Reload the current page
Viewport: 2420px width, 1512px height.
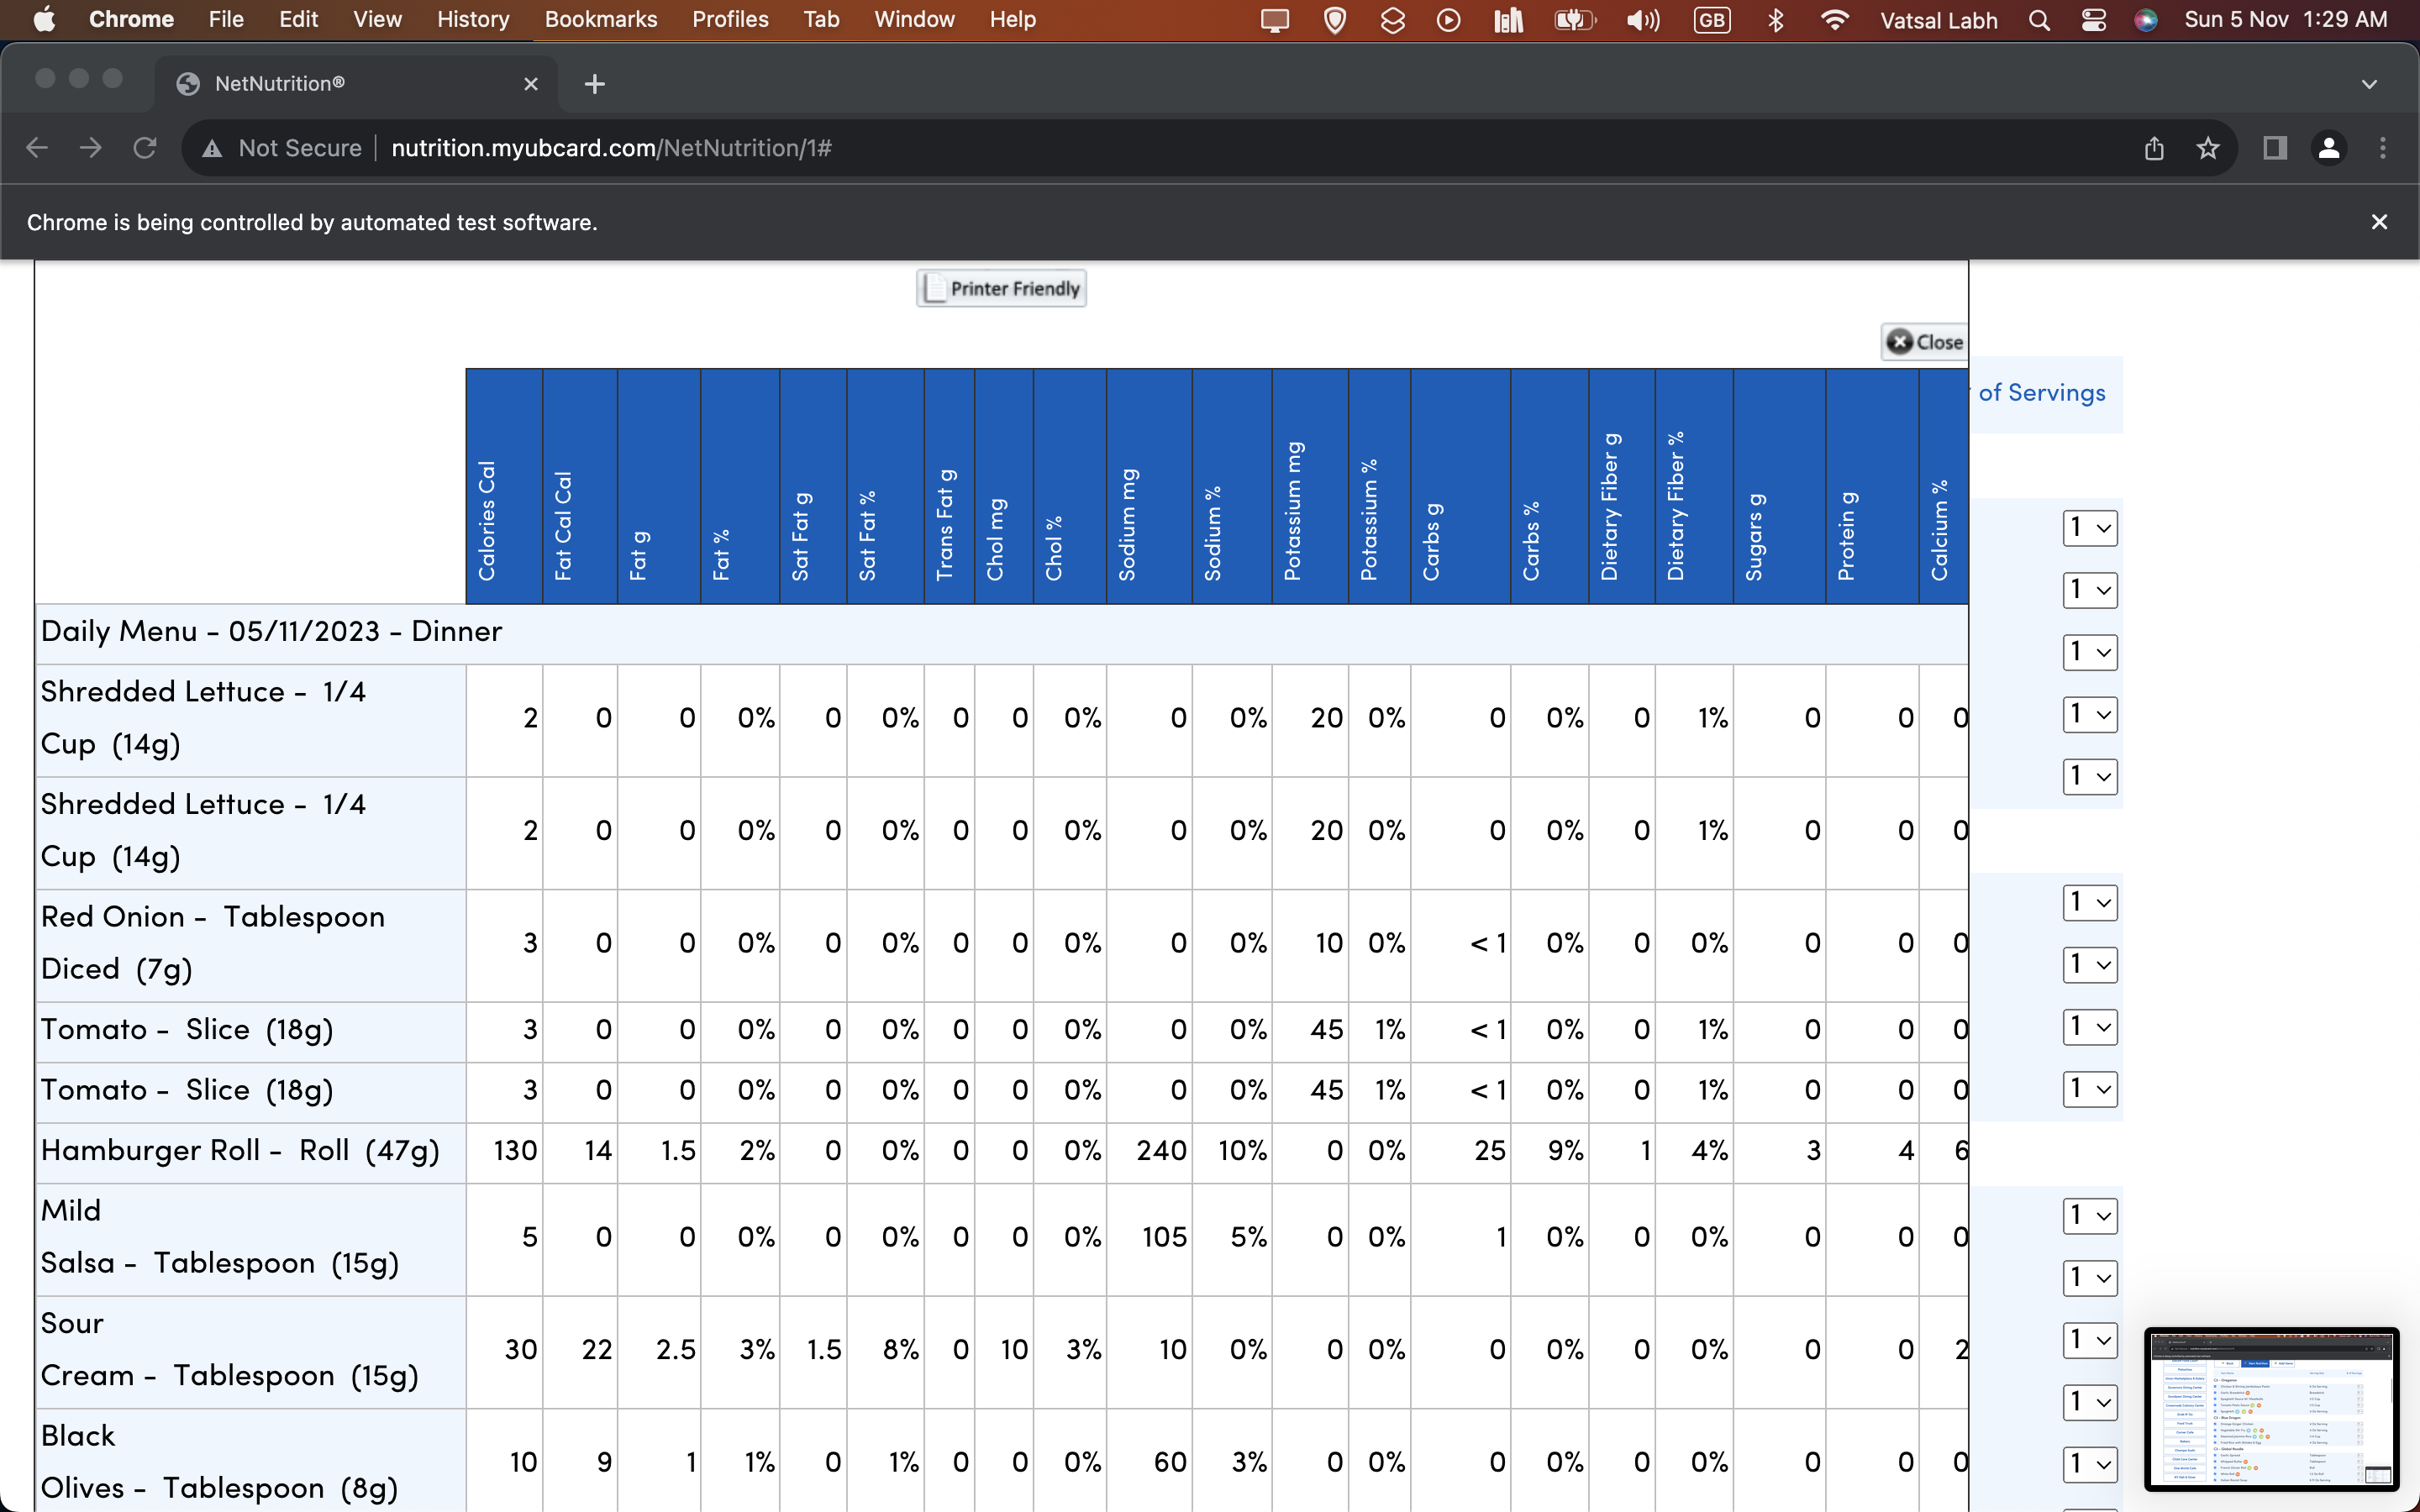[145, 148]
